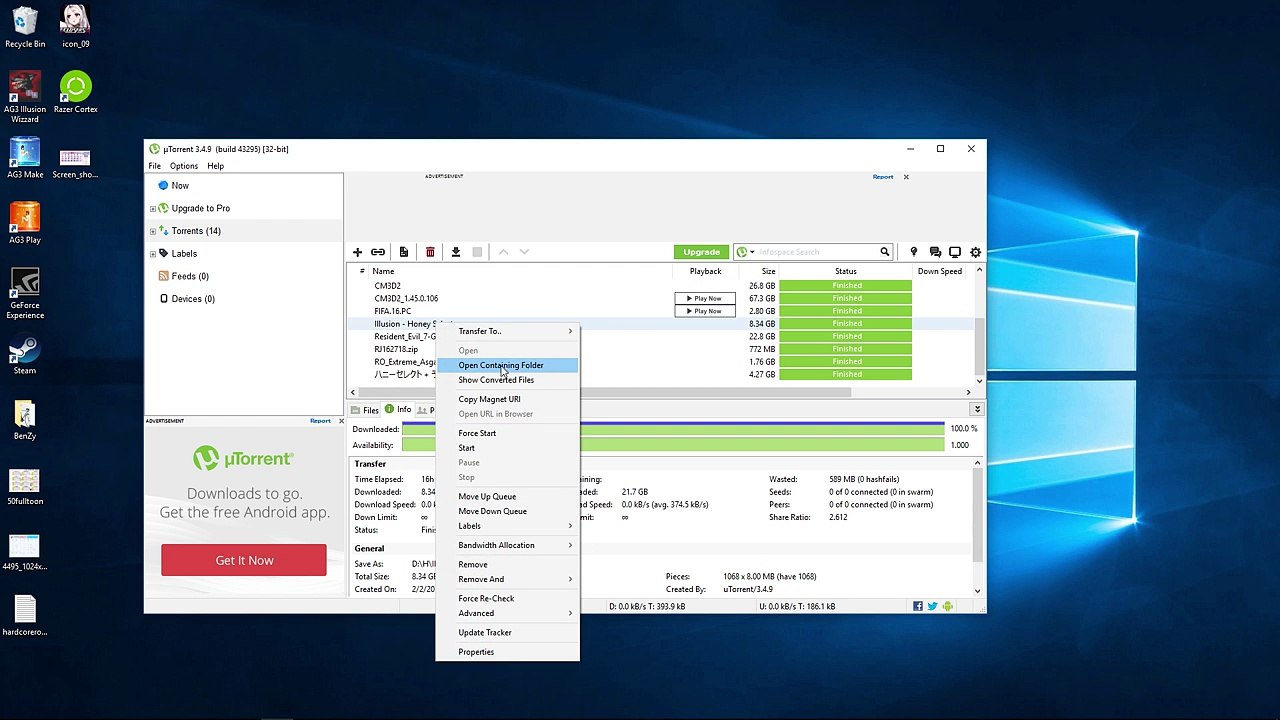Click the chat bubbles icon in toolbar
This screenshot has height=720, width=1280.
[x=935, y=252]
